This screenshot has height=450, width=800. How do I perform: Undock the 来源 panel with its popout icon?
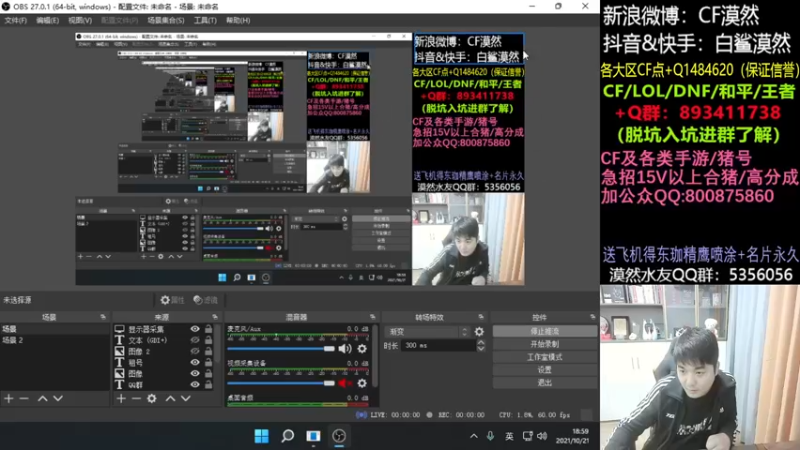tap(215, 317)
